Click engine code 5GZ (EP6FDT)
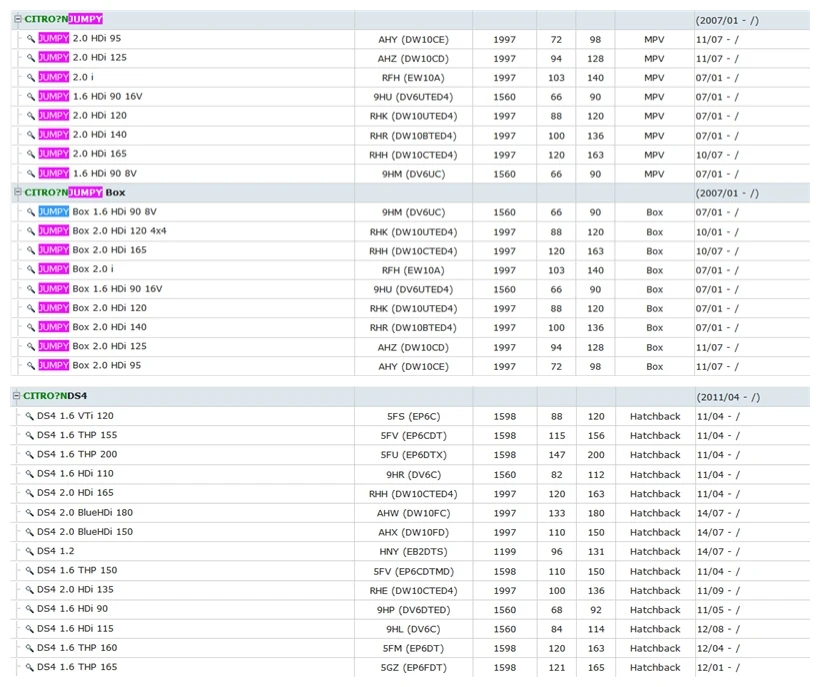 click(413, 668)
